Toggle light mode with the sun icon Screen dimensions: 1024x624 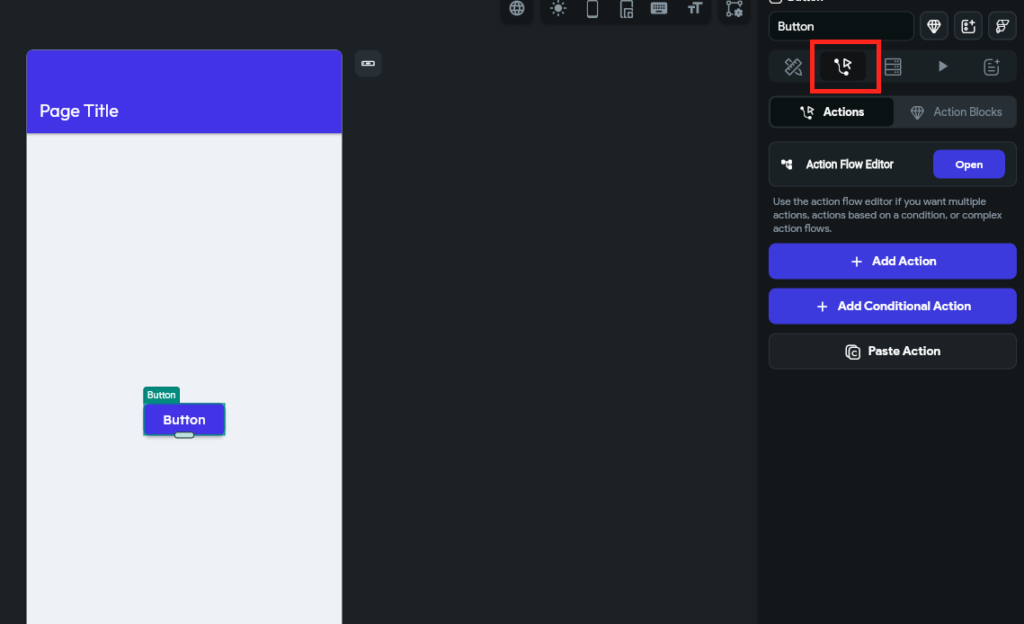point(558,9)
